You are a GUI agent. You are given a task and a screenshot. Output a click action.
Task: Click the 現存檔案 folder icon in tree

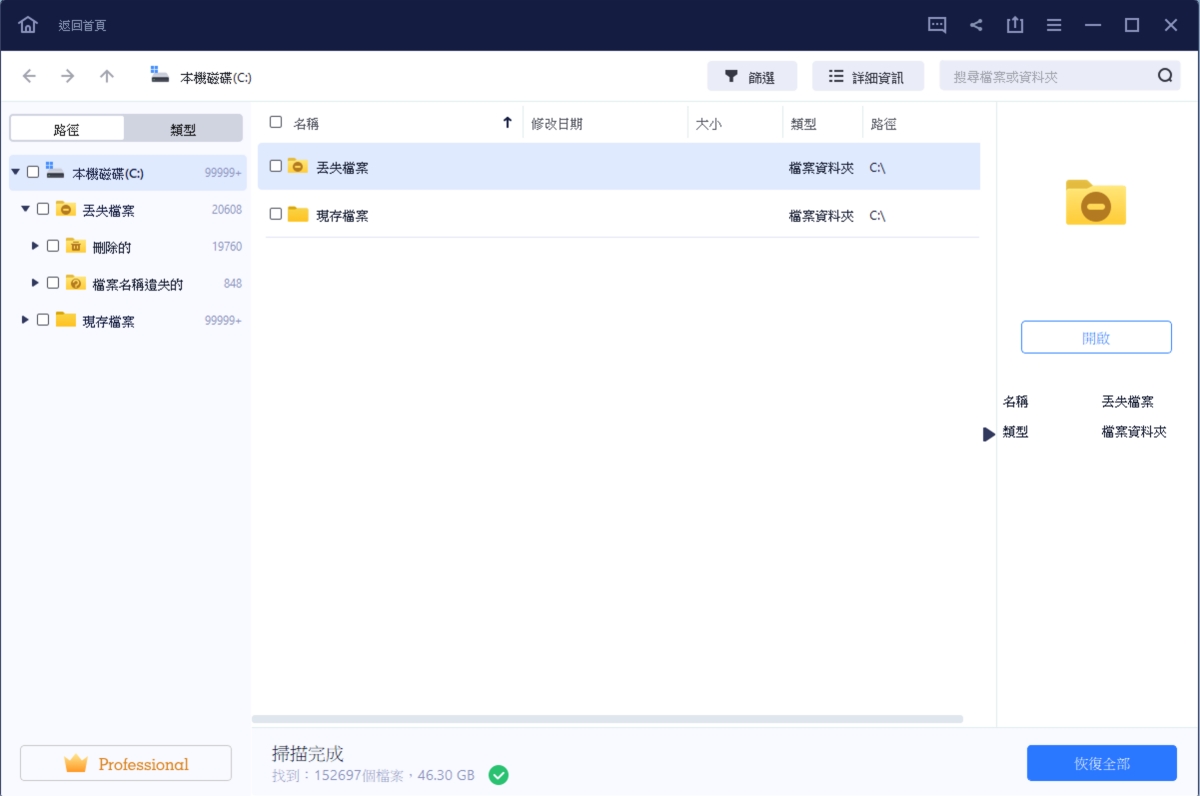coord(65,320)
